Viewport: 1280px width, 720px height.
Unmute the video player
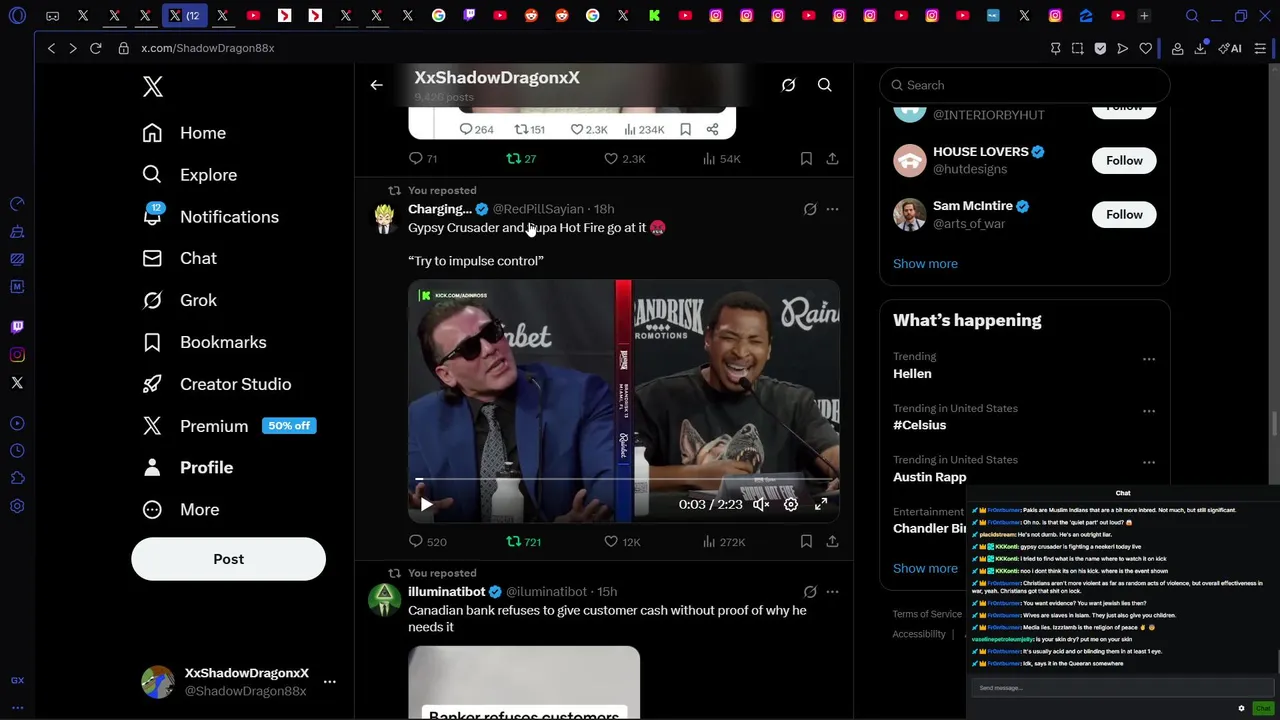tap(761, 505)
